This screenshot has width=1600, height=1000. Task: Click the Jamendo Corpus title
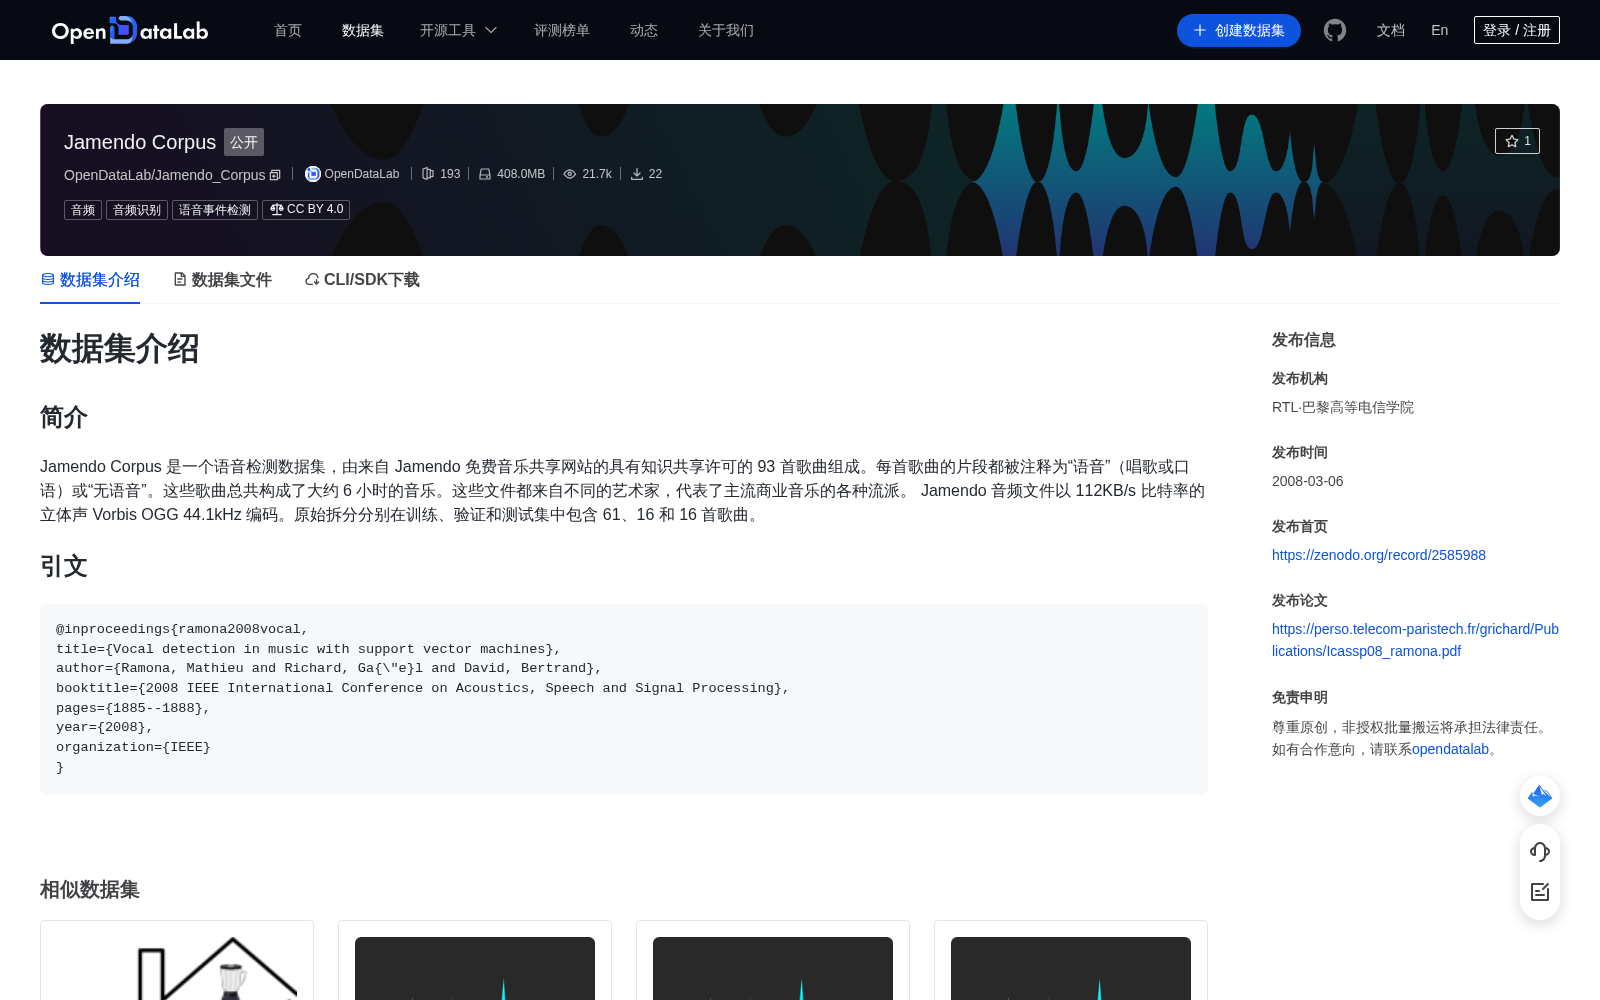pos(140,142)
